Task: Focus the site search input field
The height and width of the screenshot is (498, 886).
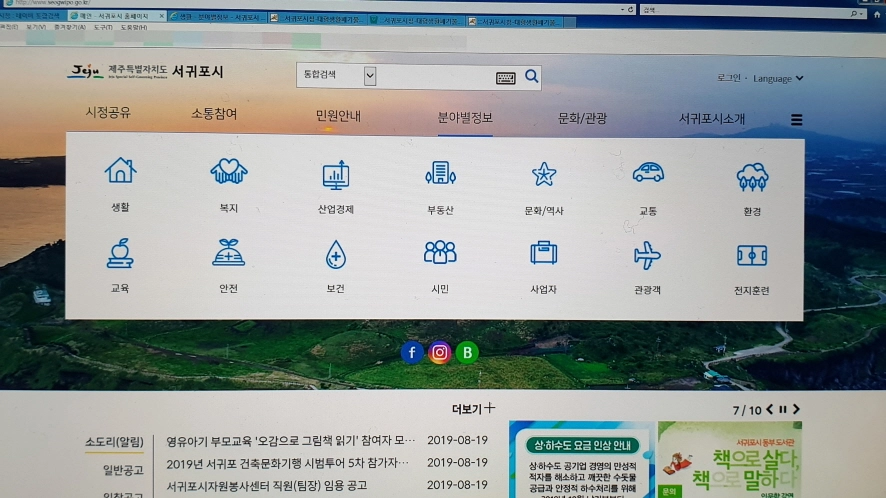Action: click(435, 76)
